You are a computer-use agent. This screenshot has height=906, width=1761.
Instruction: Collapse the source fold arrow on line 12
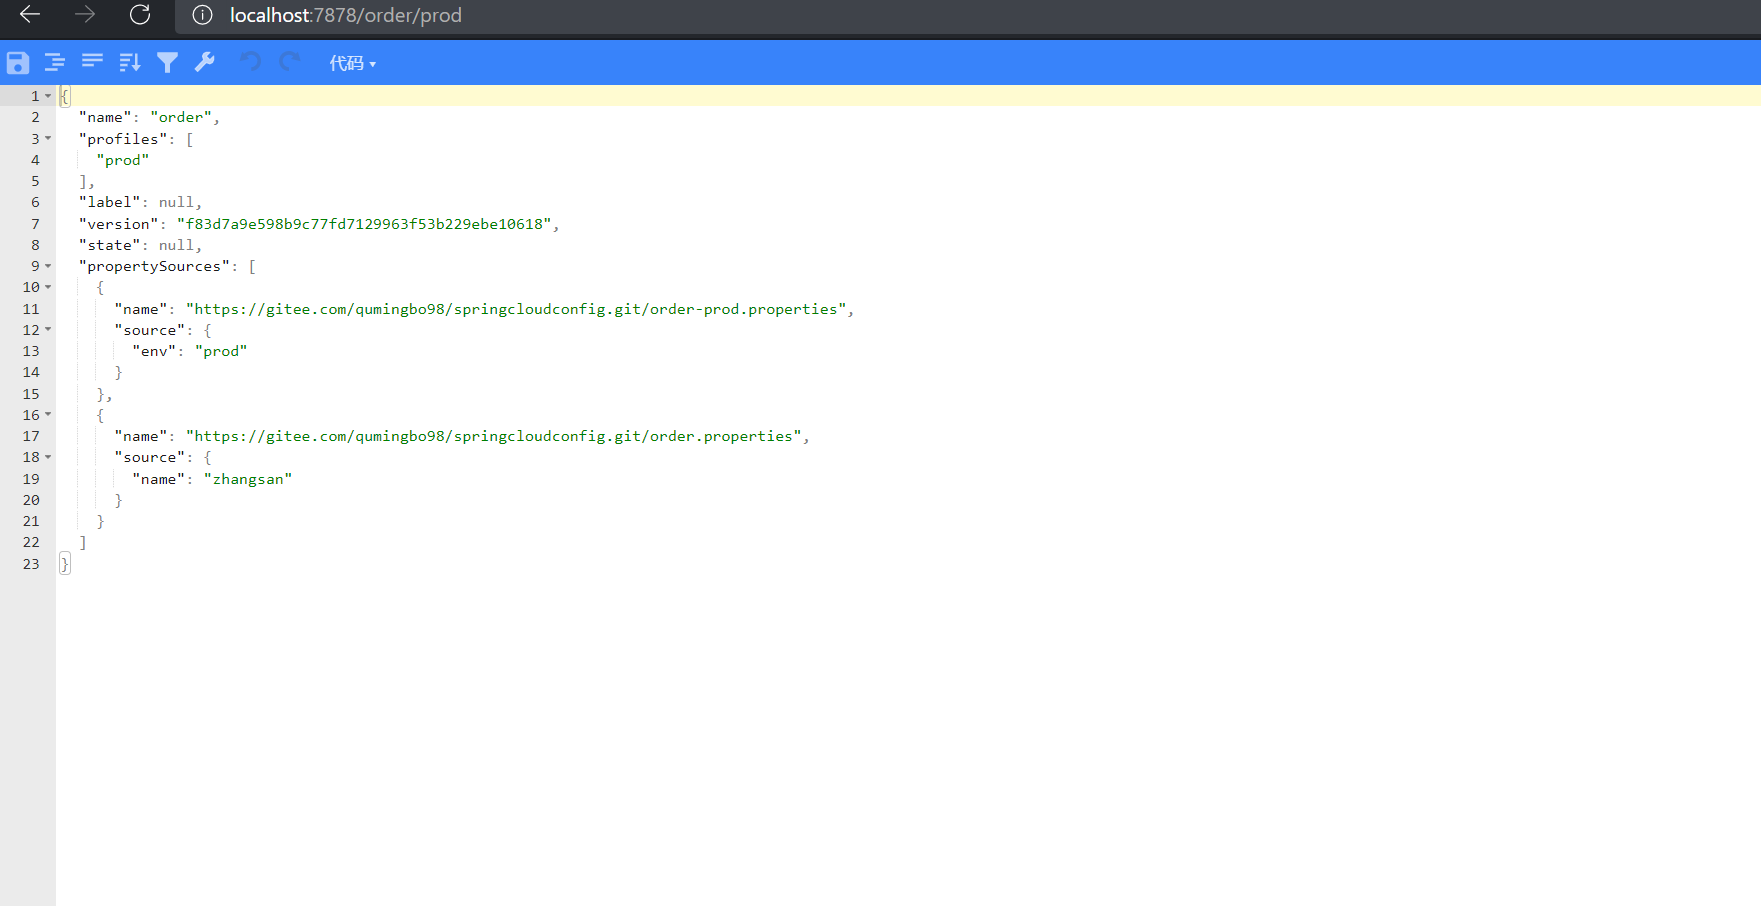point(48,330)
